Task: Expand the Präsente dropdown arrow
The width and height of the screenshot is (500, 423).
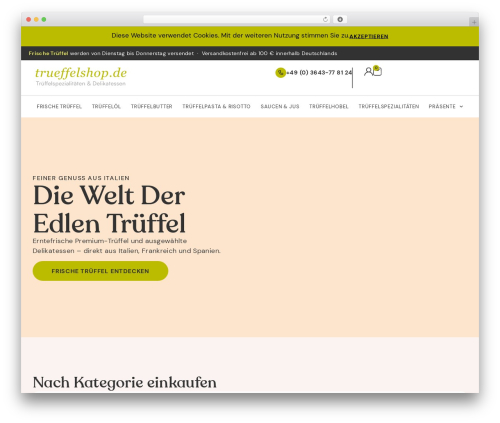Action: coord(461,107)
